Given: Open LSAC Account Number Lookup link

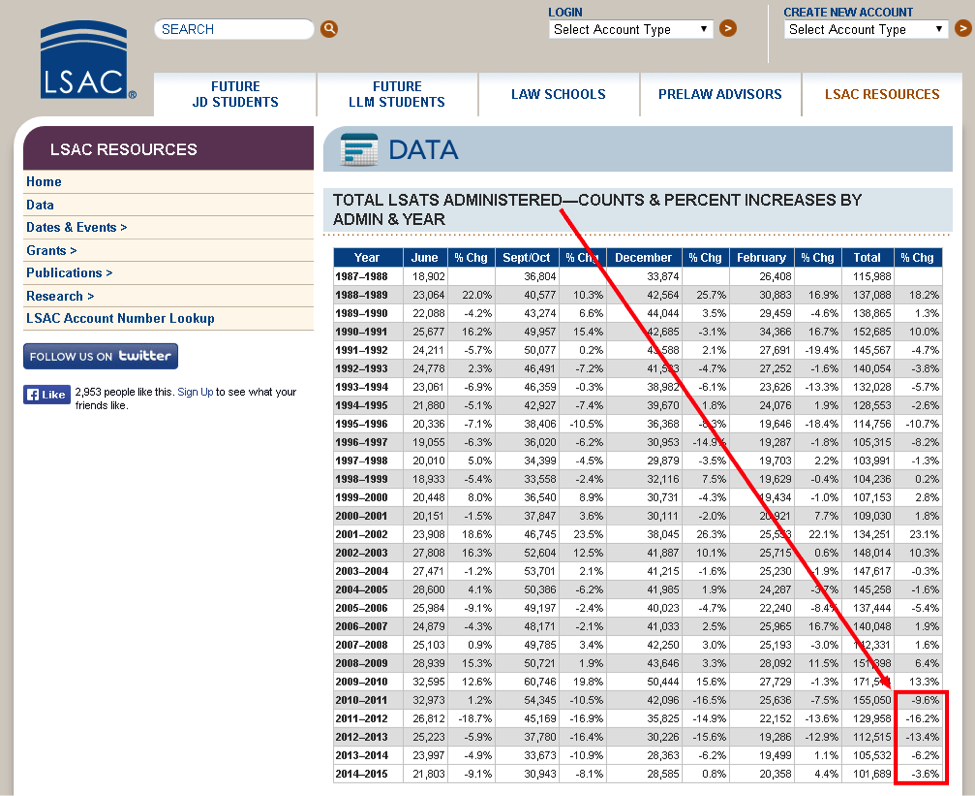Looking at the screenshot, I should coord(120,319).
